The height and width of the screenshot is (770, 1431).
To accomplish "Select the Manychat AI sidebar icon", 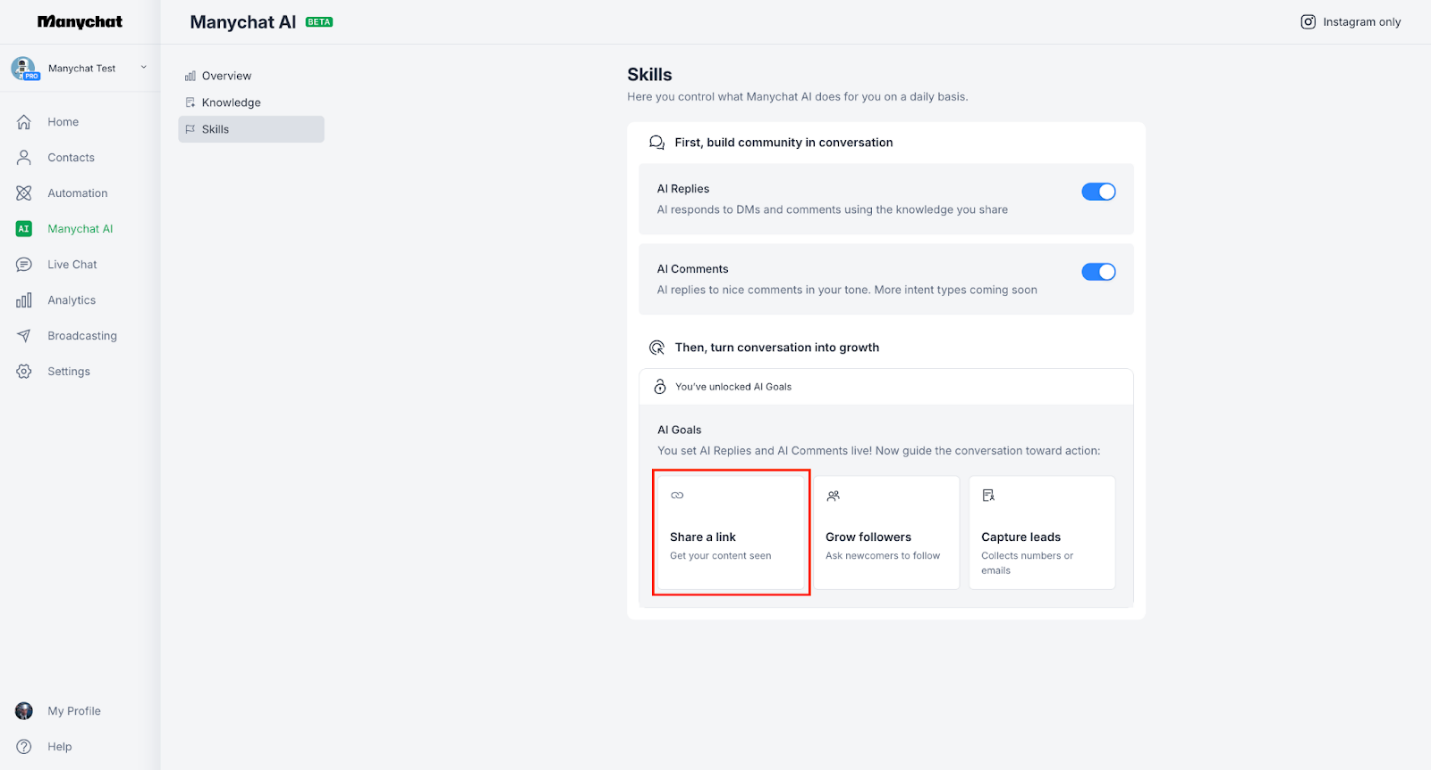I will pos(24,228).
